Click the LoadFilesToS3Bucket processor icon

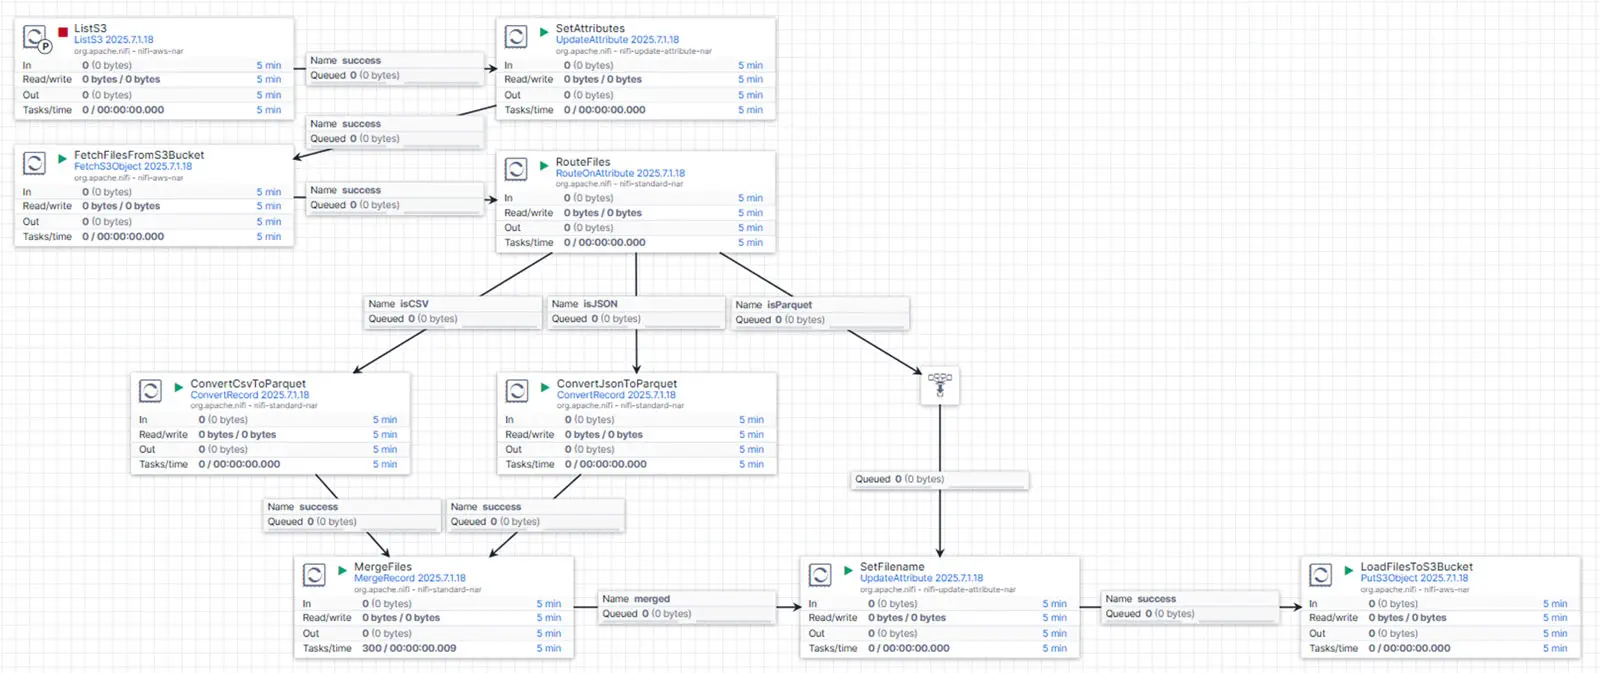pyautogui.click(x=1320, y=575)
